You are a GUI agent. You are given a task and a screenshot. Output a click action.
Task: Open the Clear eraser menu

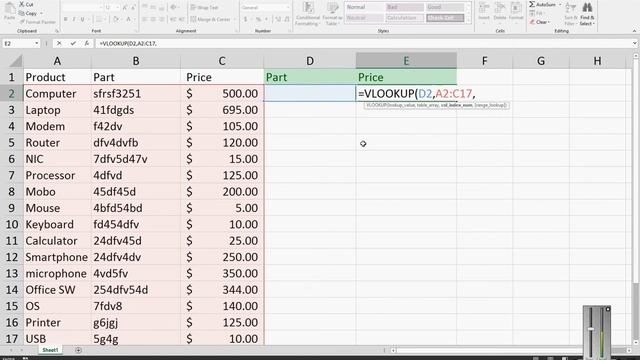pos(540,22)
